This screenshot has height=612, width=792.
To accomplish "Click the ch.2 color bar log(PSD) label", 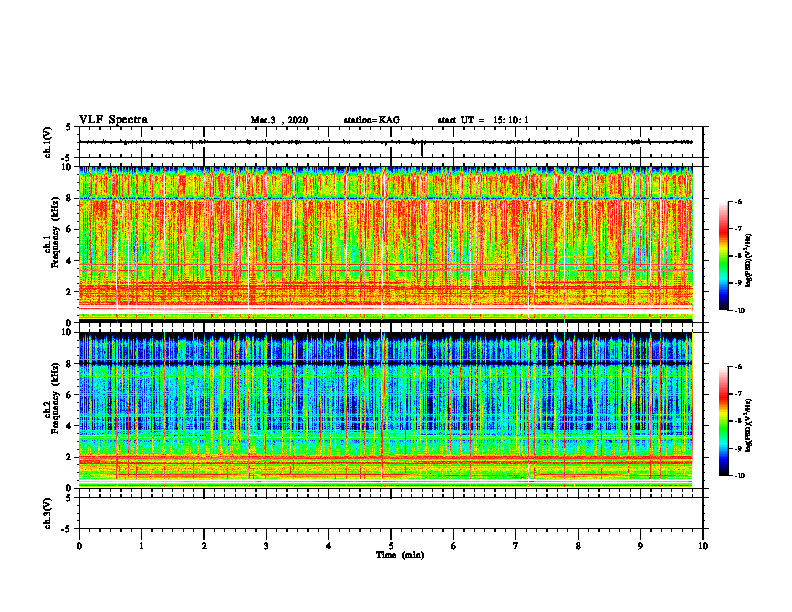I will tap(749, 425).
